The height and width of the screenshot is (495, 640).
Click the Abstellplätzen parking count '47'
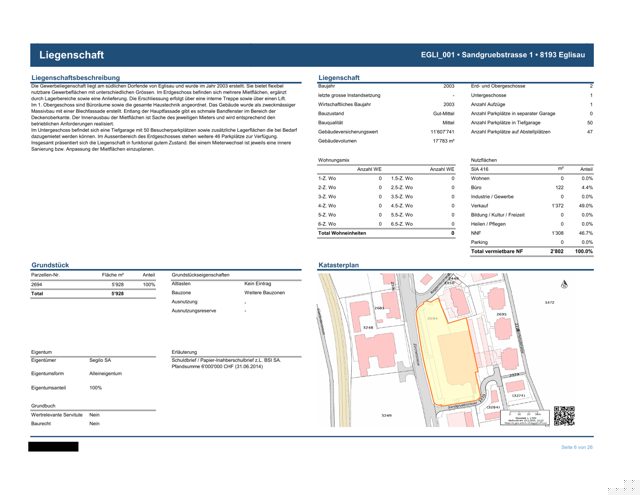[x=590, y=132]
